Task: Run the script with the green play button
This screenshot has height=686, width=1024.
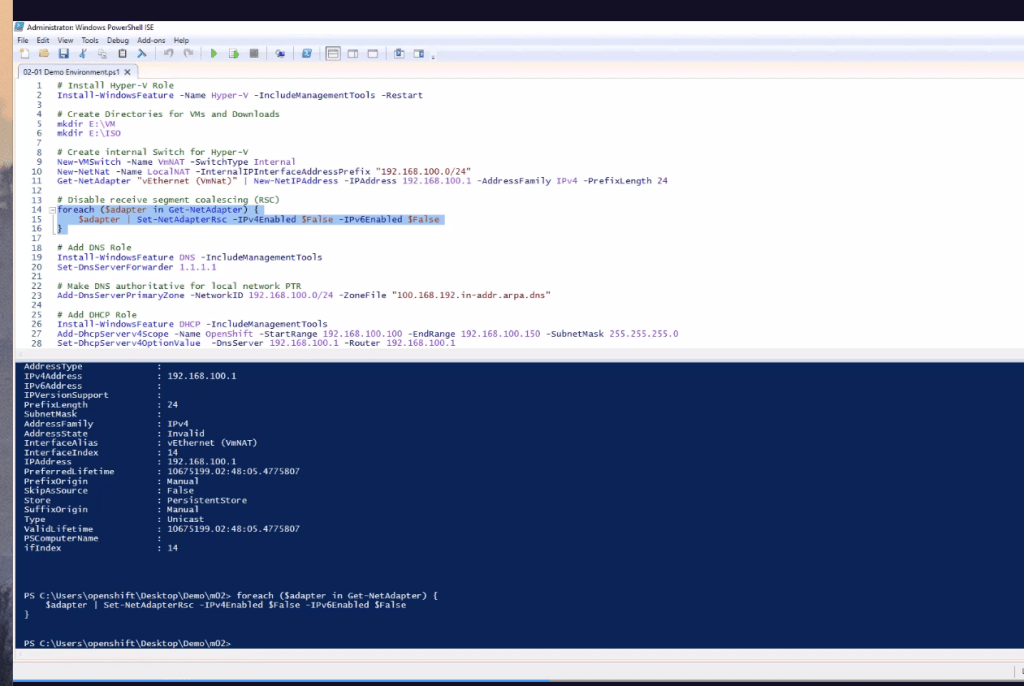Action: [214, 54]
